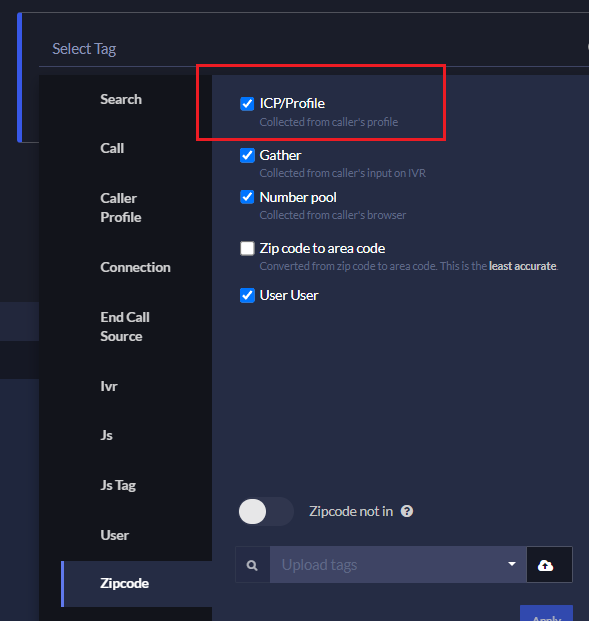
Task: Toggle the Zipcode not in switch
Action: pyautogui.click(x=266, y=511)
